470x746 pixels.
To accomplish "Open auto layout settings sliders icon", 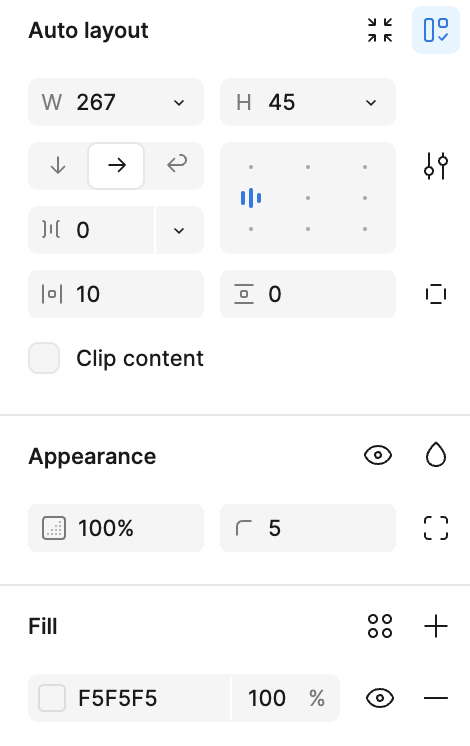I will click(x=436, y=166).
